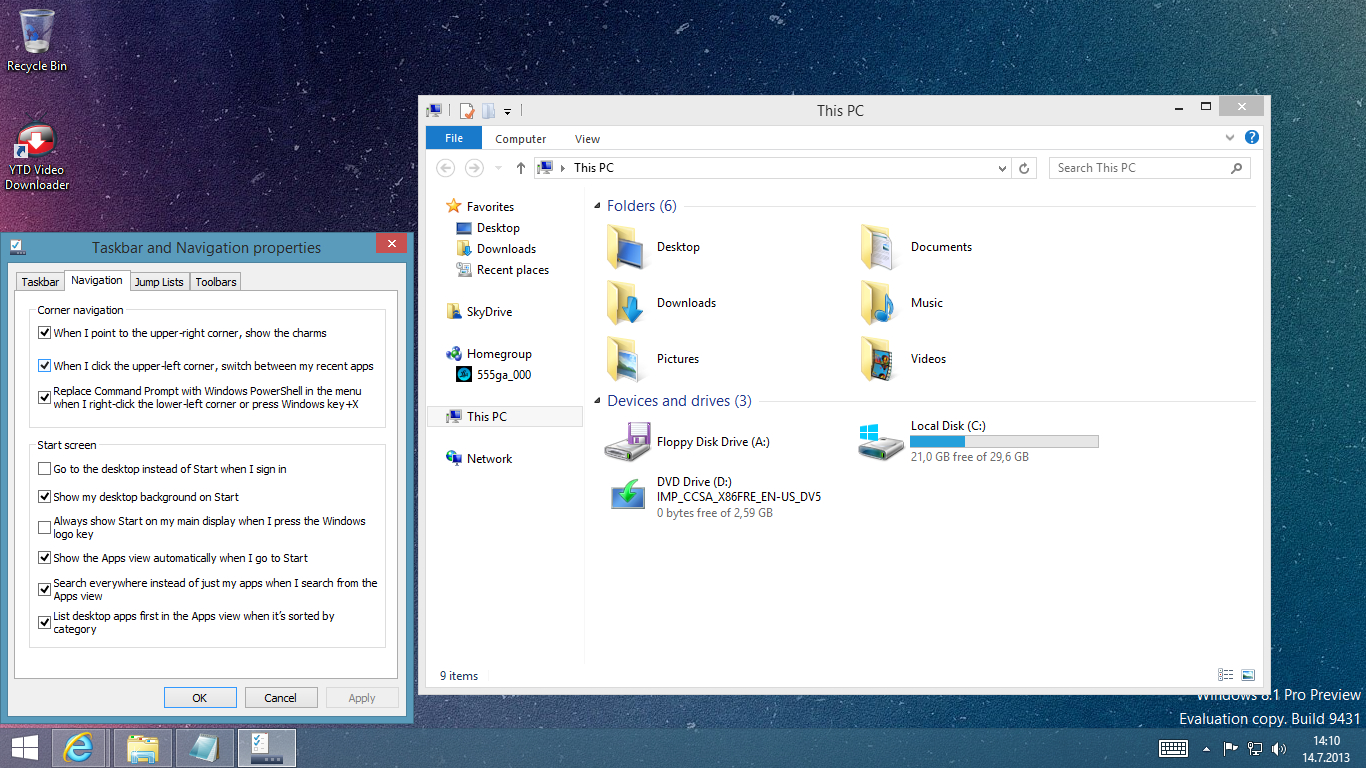Open the View ribbon tab
Viewport: 1366px width, 768px height.
click(x=587, y=139)
